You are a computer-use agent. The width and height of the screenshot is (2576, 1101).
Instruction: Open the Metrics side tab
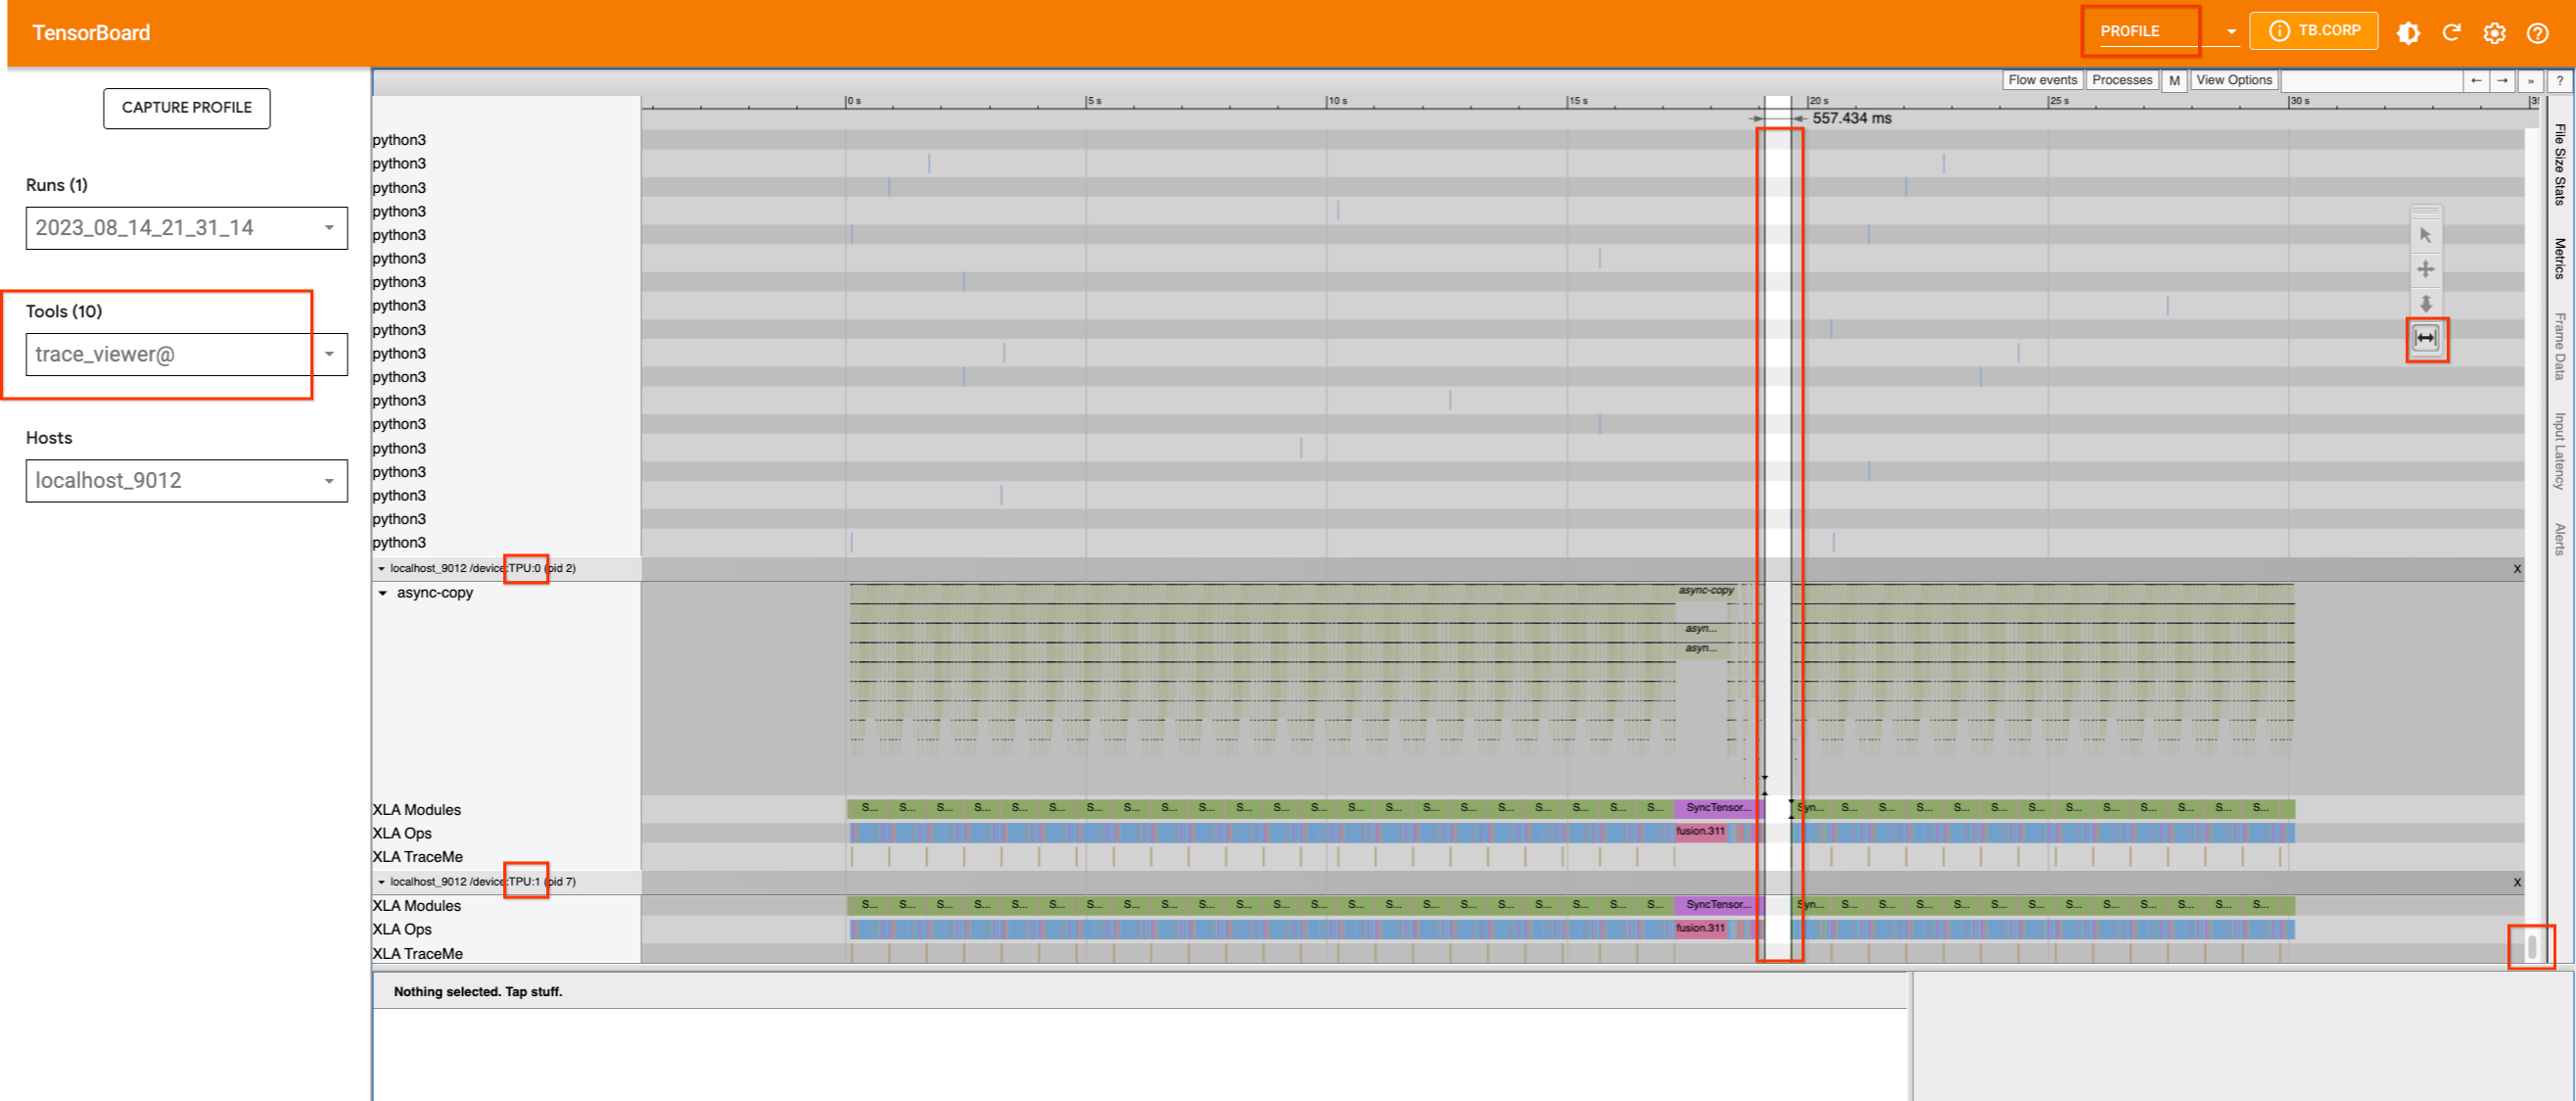(2559, 258)
